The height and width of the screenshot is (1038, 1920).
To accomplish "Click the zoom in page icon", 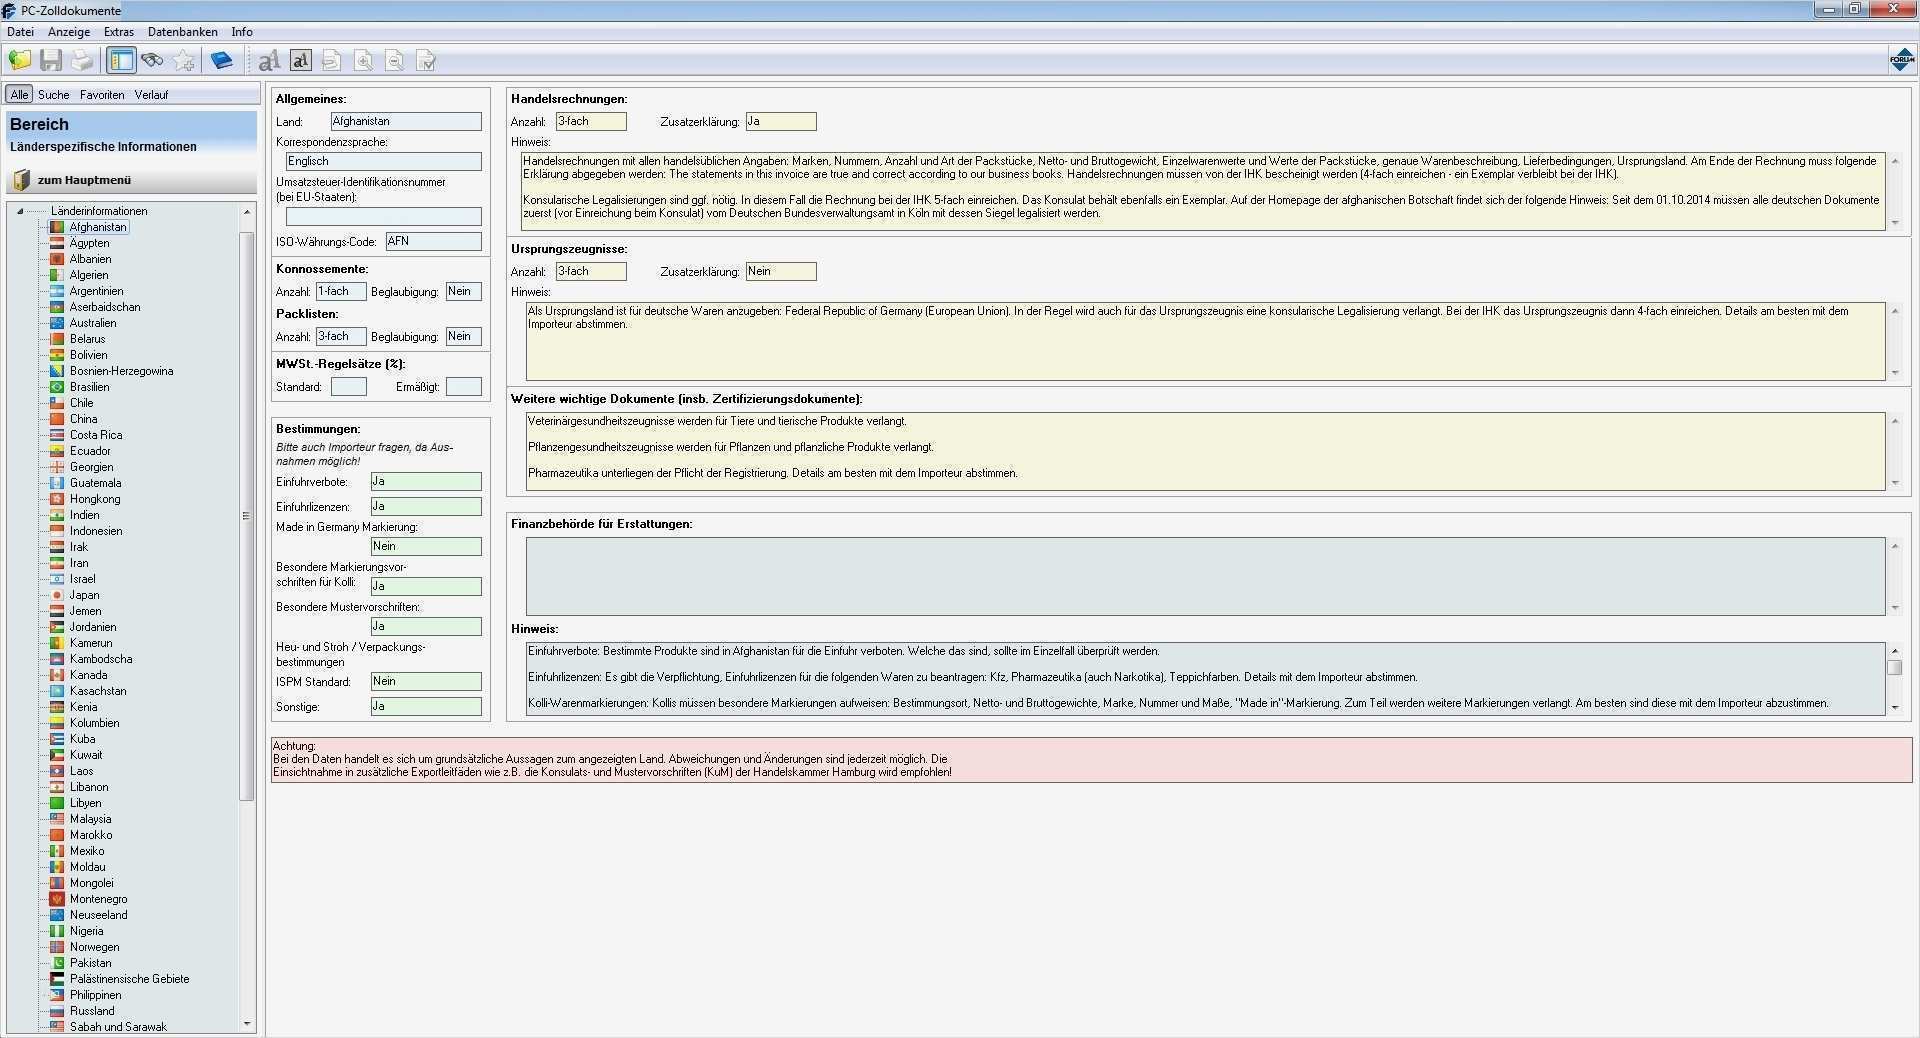I will click(364, 61).
